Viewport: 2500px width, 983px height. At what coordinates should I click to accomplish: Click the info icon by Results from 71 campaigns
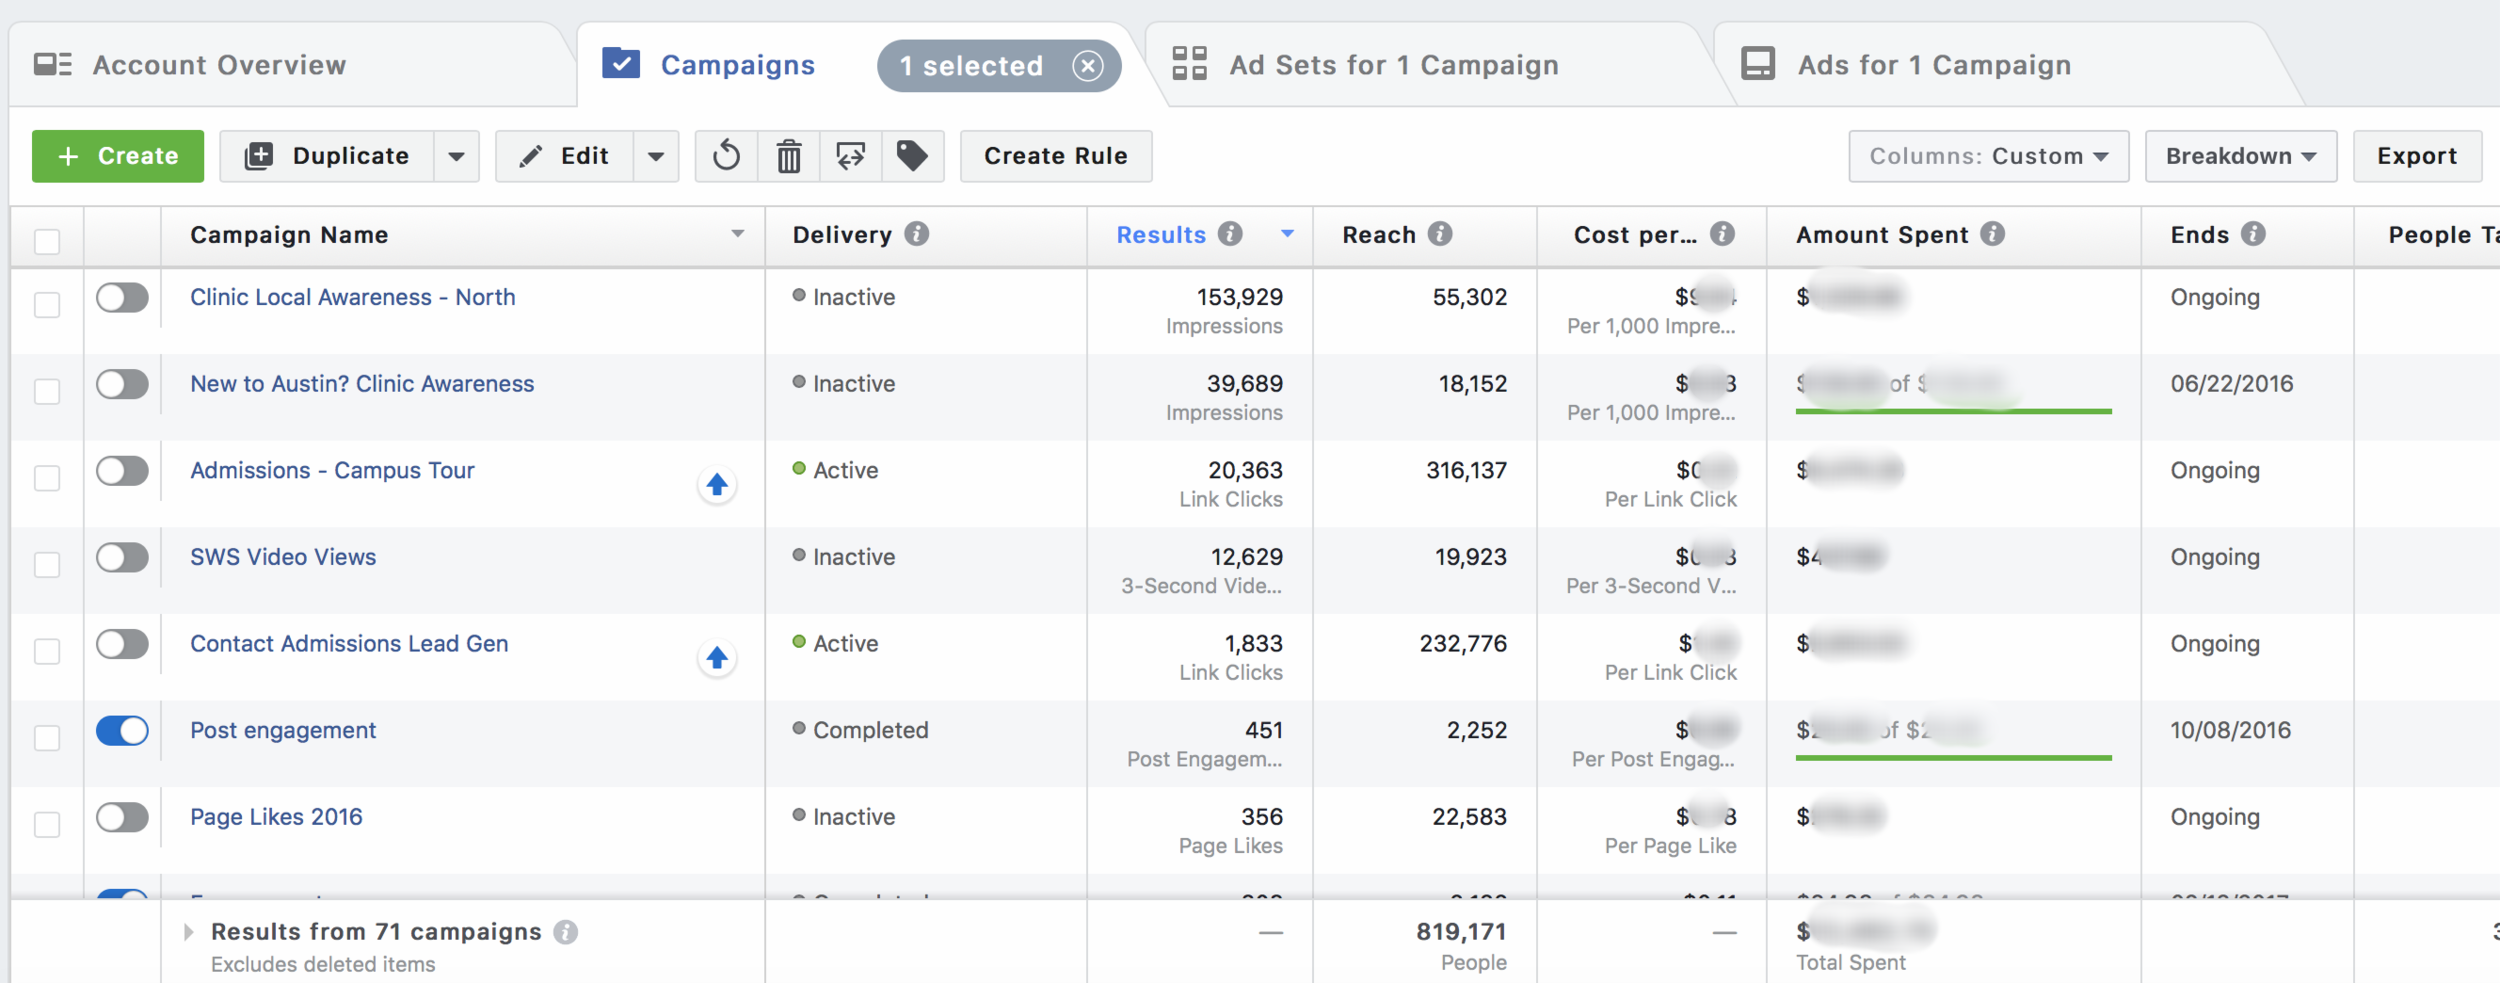(566, 932)
